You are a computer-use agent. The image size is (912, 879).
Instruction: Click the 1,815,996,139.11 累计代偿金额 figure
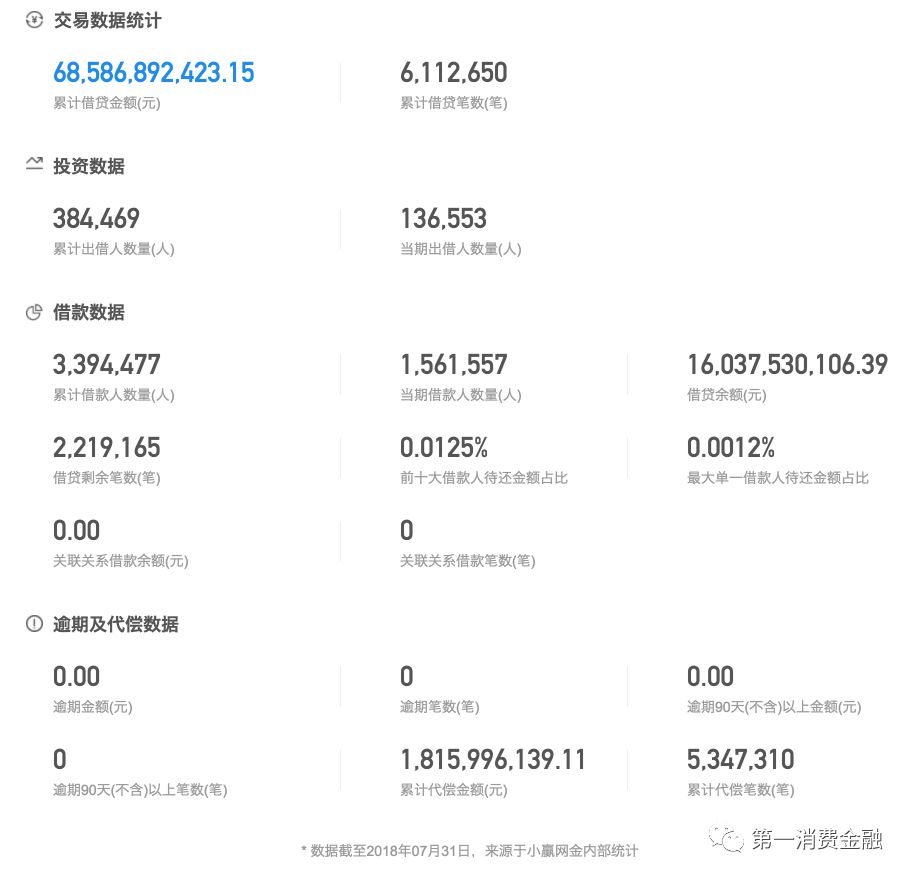click(x=493, y=759)
